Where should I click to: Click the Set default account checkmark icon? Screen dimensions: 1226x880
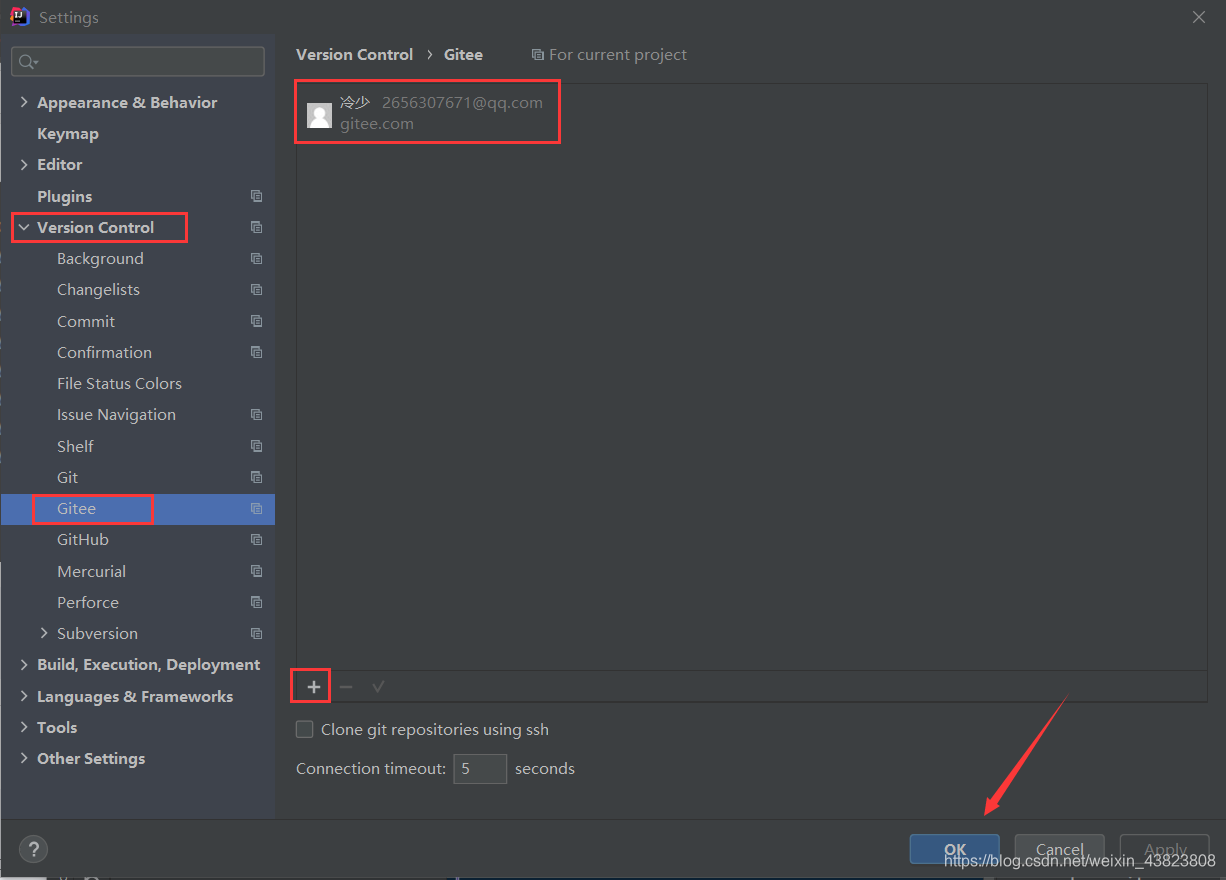pos(378,687)
